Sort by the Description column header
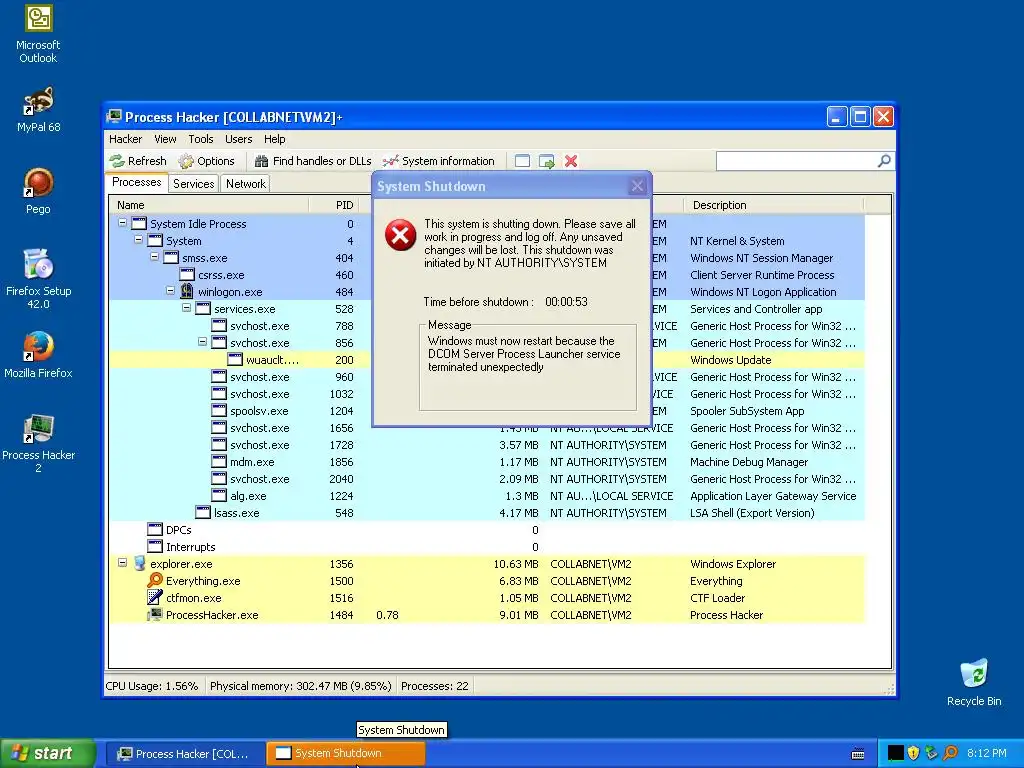 point(773,205)
